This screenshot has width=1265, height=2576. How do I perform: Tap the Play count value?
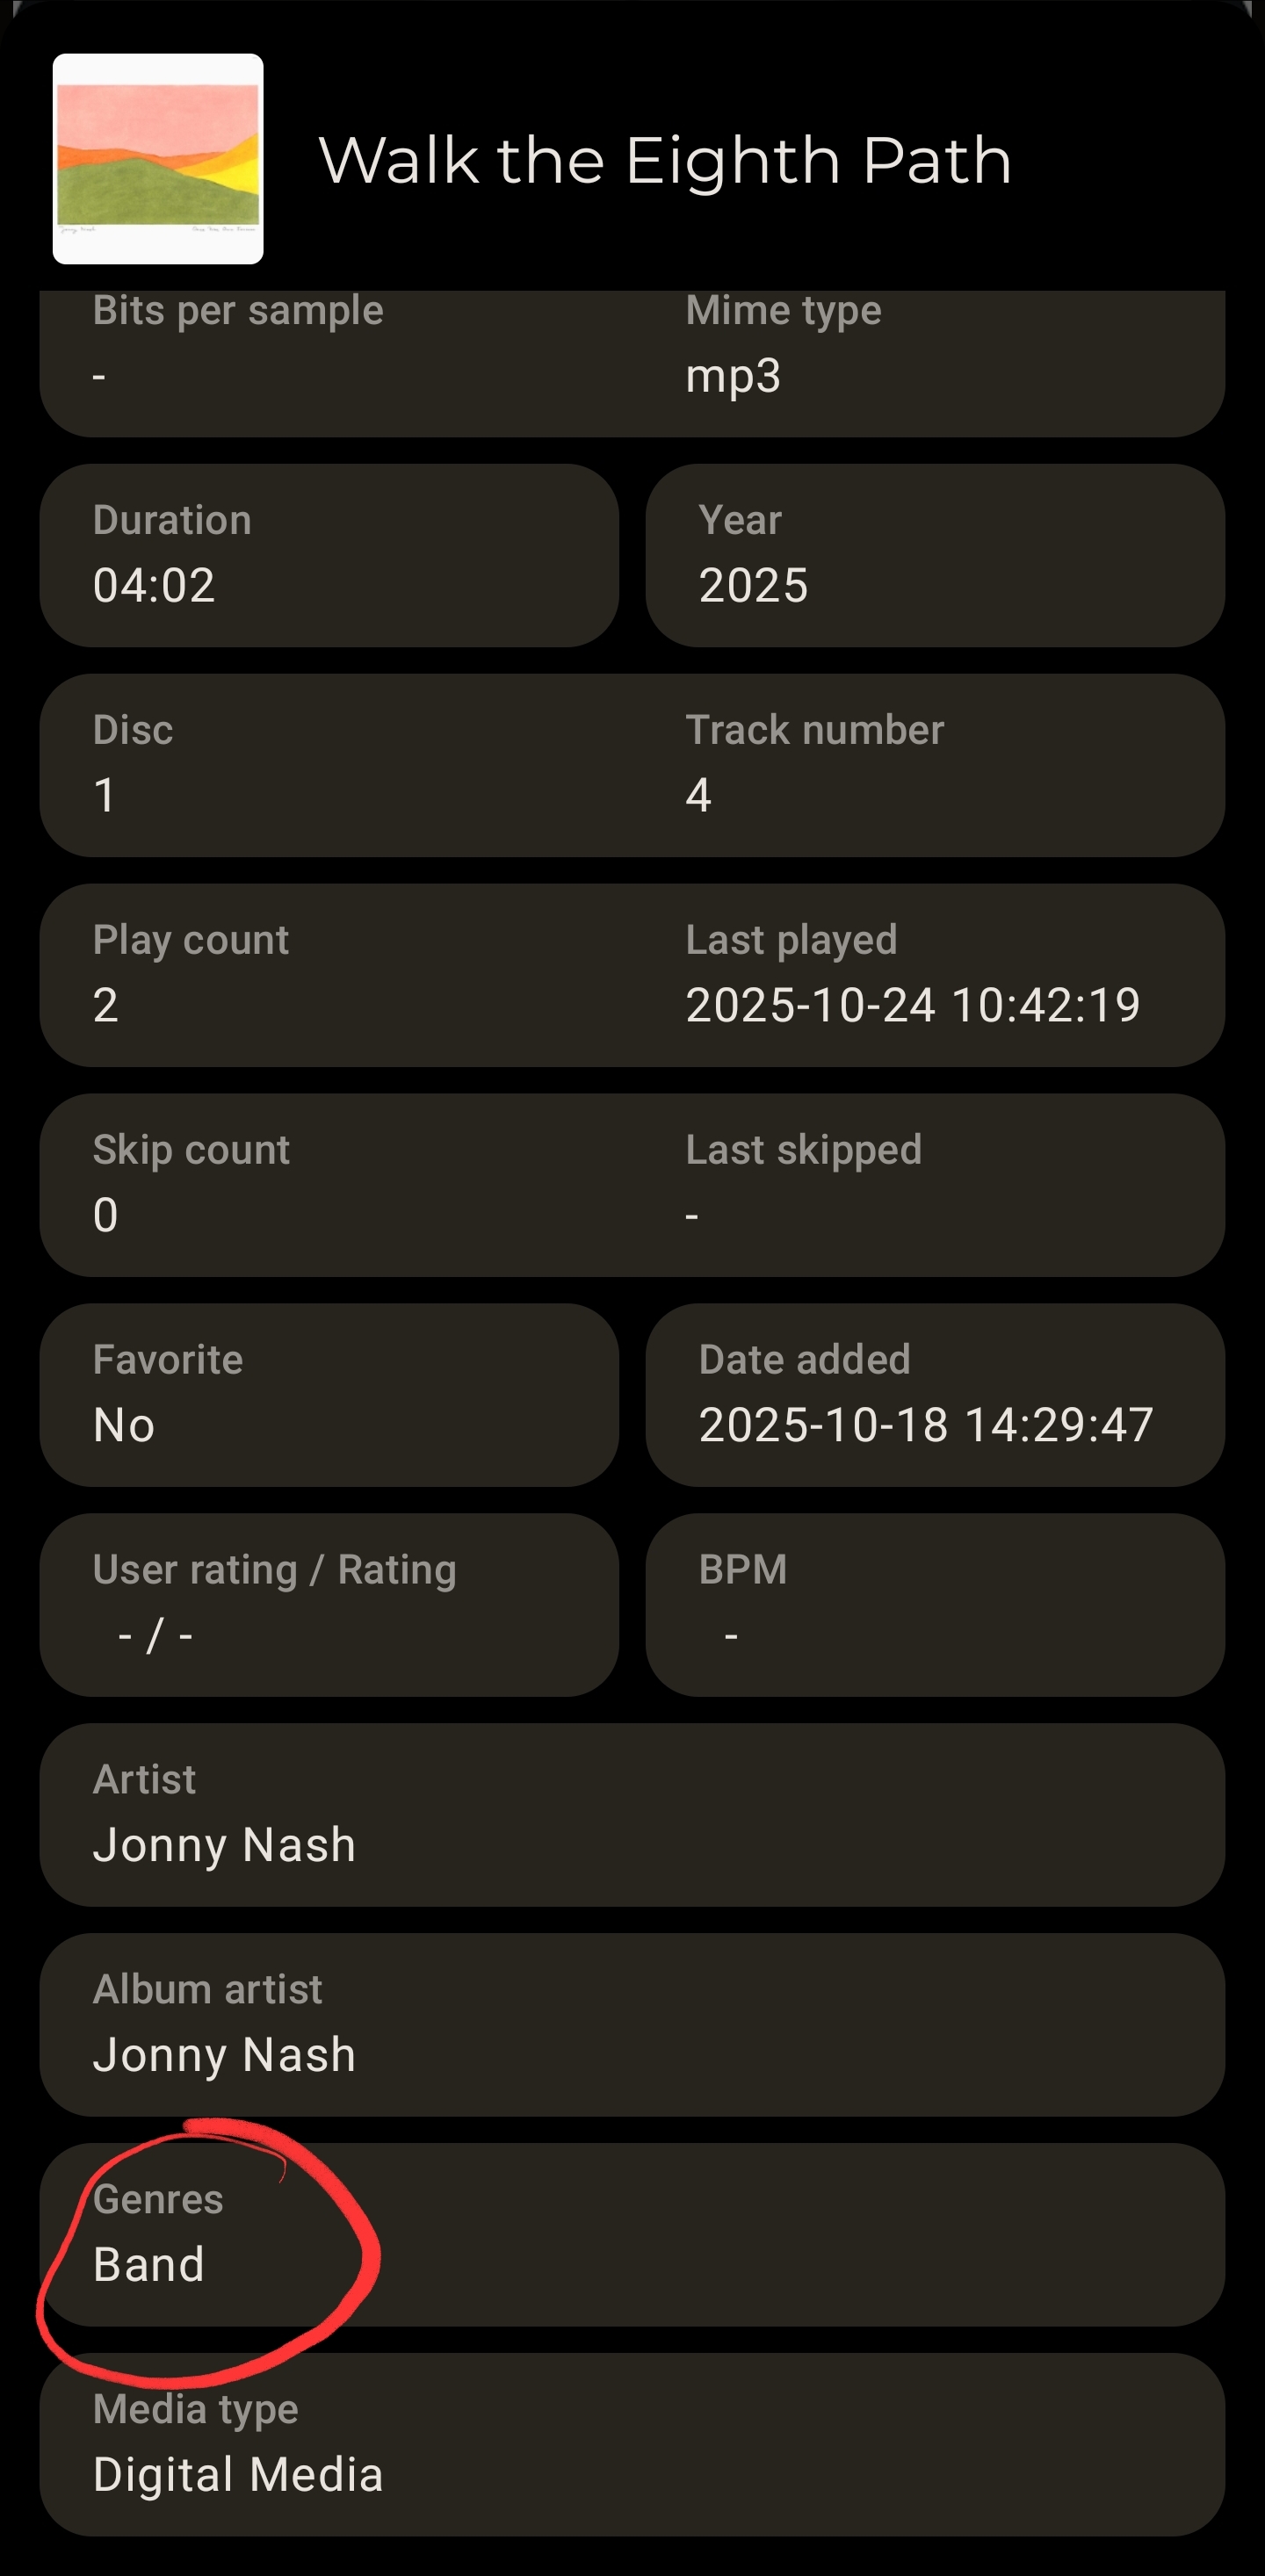pos(106,1005)
